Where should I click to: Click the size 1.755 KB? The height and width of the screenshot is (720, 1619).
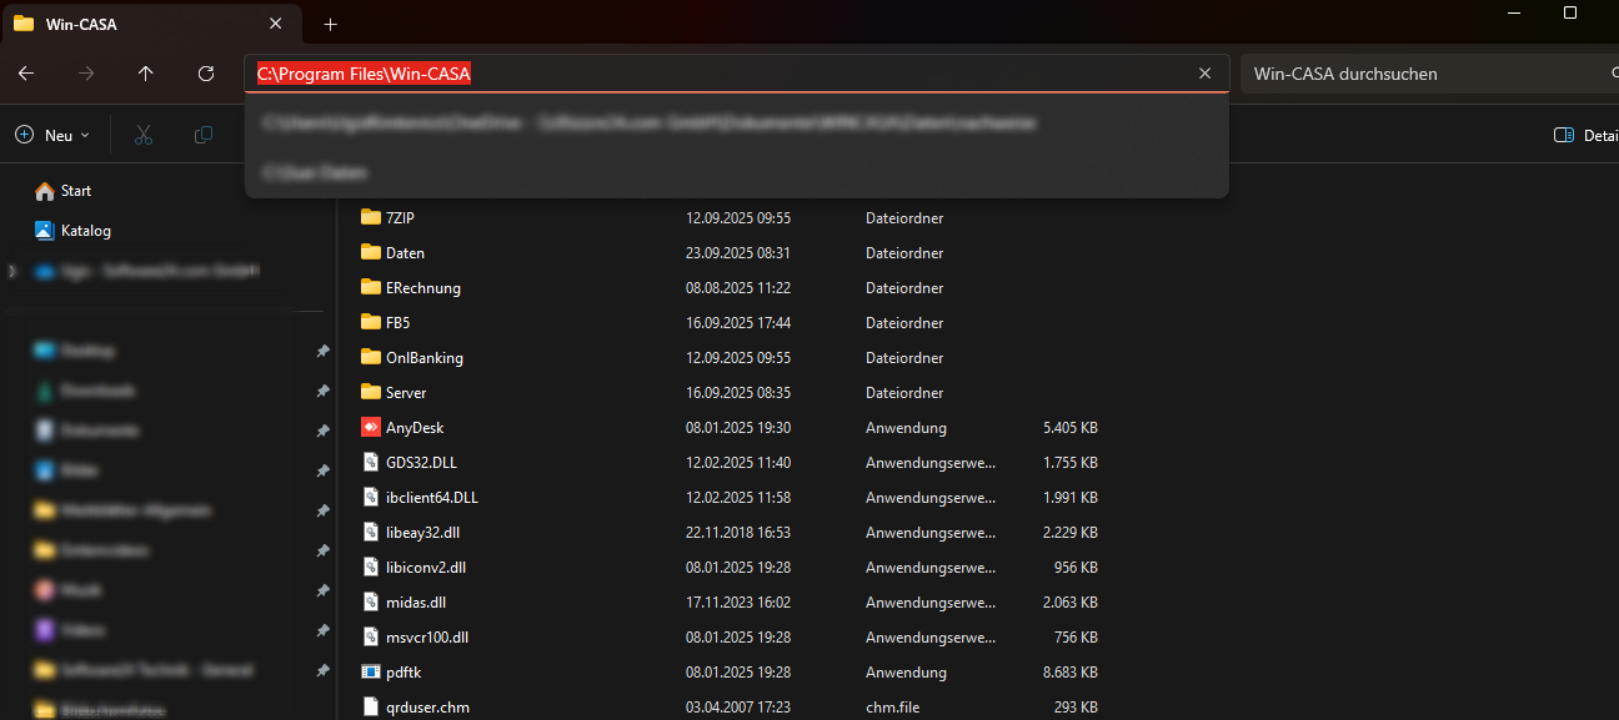click(x=1070, y=463)
